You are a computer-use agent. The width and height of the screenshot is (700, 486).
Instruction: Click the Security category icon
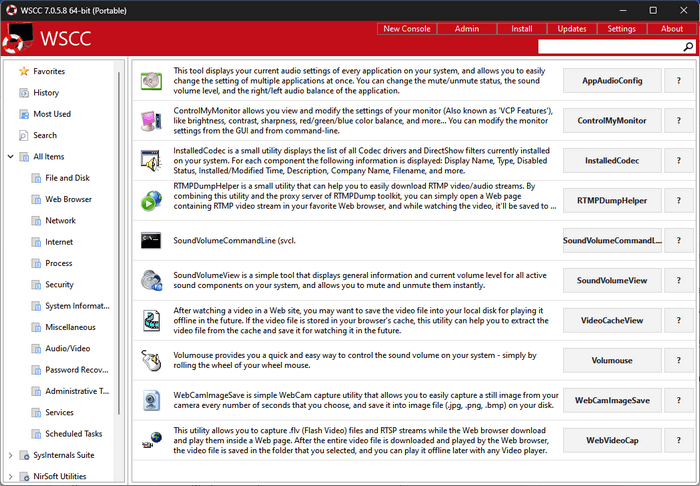click(36, 285)
